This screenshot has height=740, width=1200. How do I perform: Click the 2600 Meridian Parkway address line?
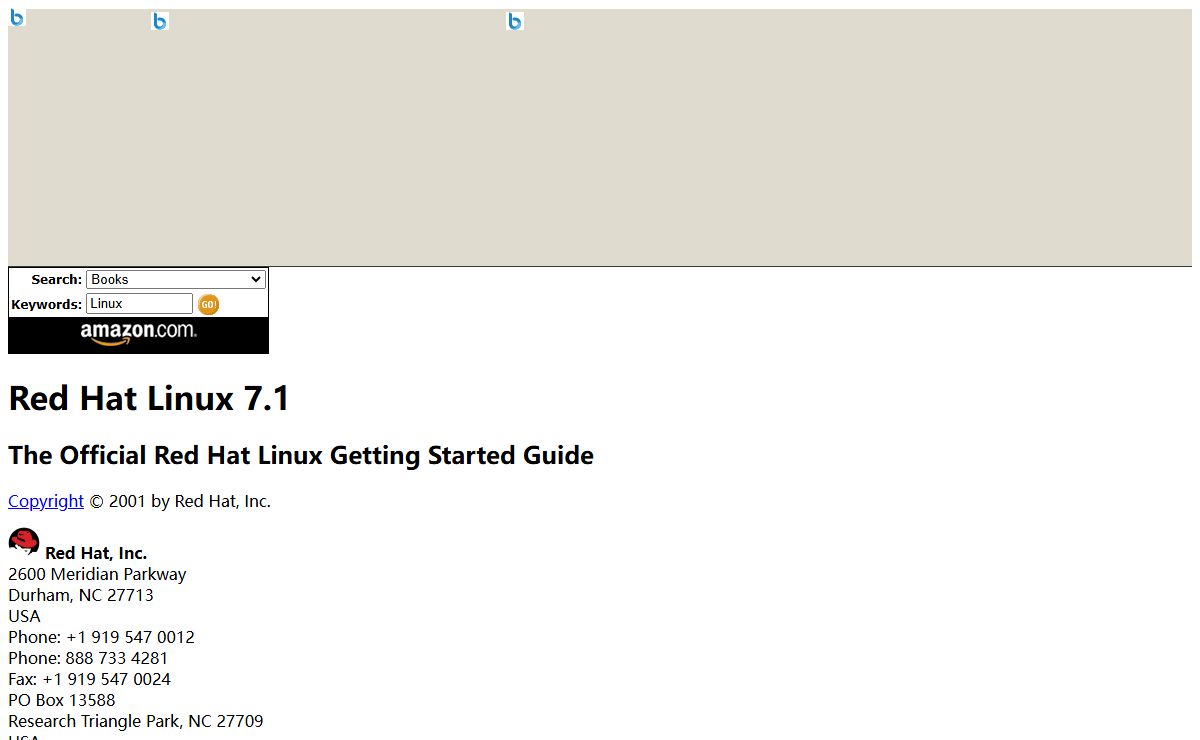point(97,574)
